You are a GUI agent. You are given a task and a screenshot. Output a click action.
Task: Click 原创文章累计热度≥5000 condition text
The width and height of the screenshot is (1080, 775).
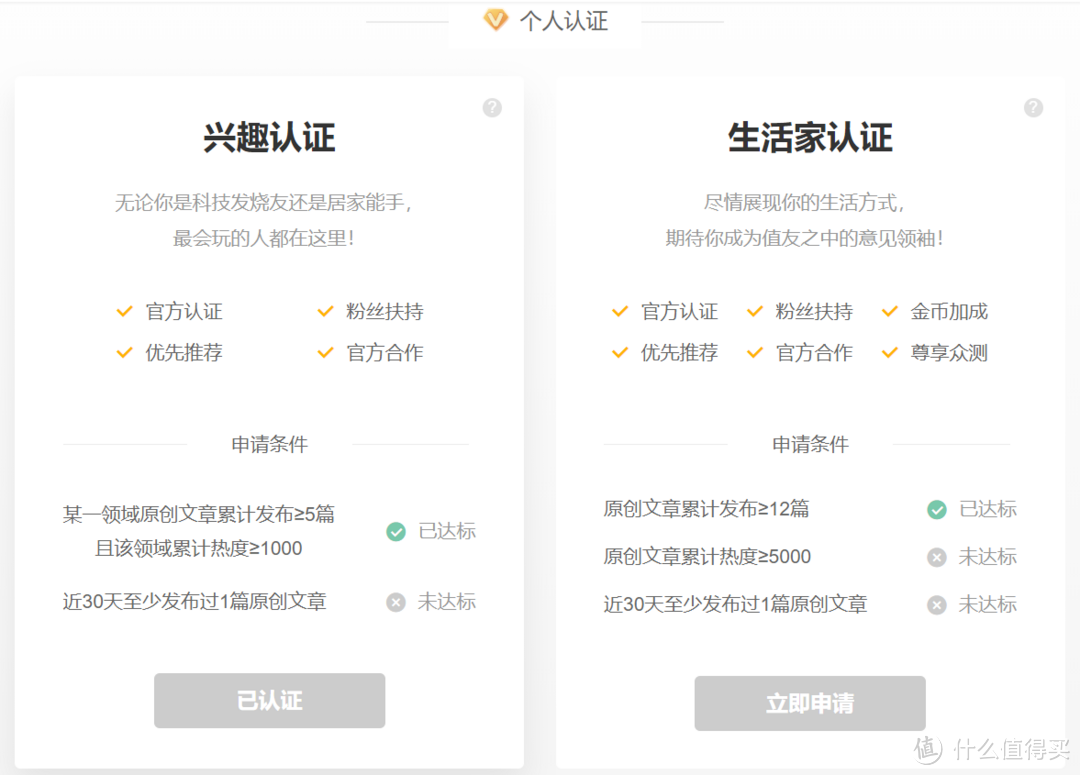click(x=707, y=557)
